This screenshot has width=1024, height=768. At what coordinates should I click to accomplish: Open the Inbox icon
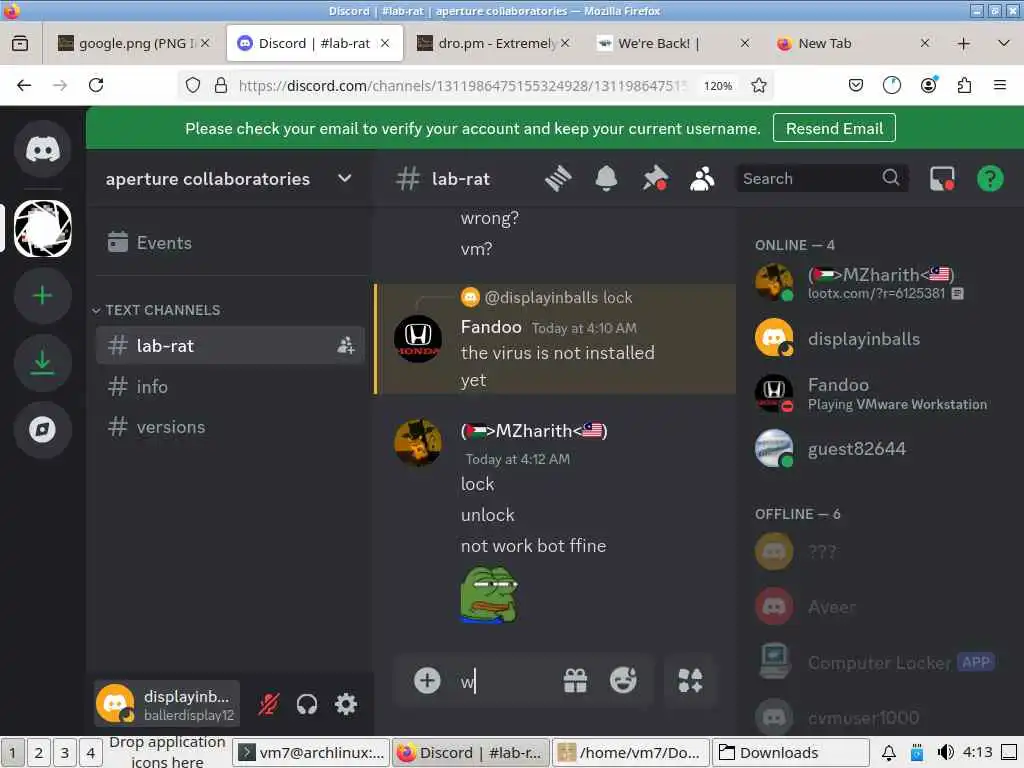(x=942, y=178)
